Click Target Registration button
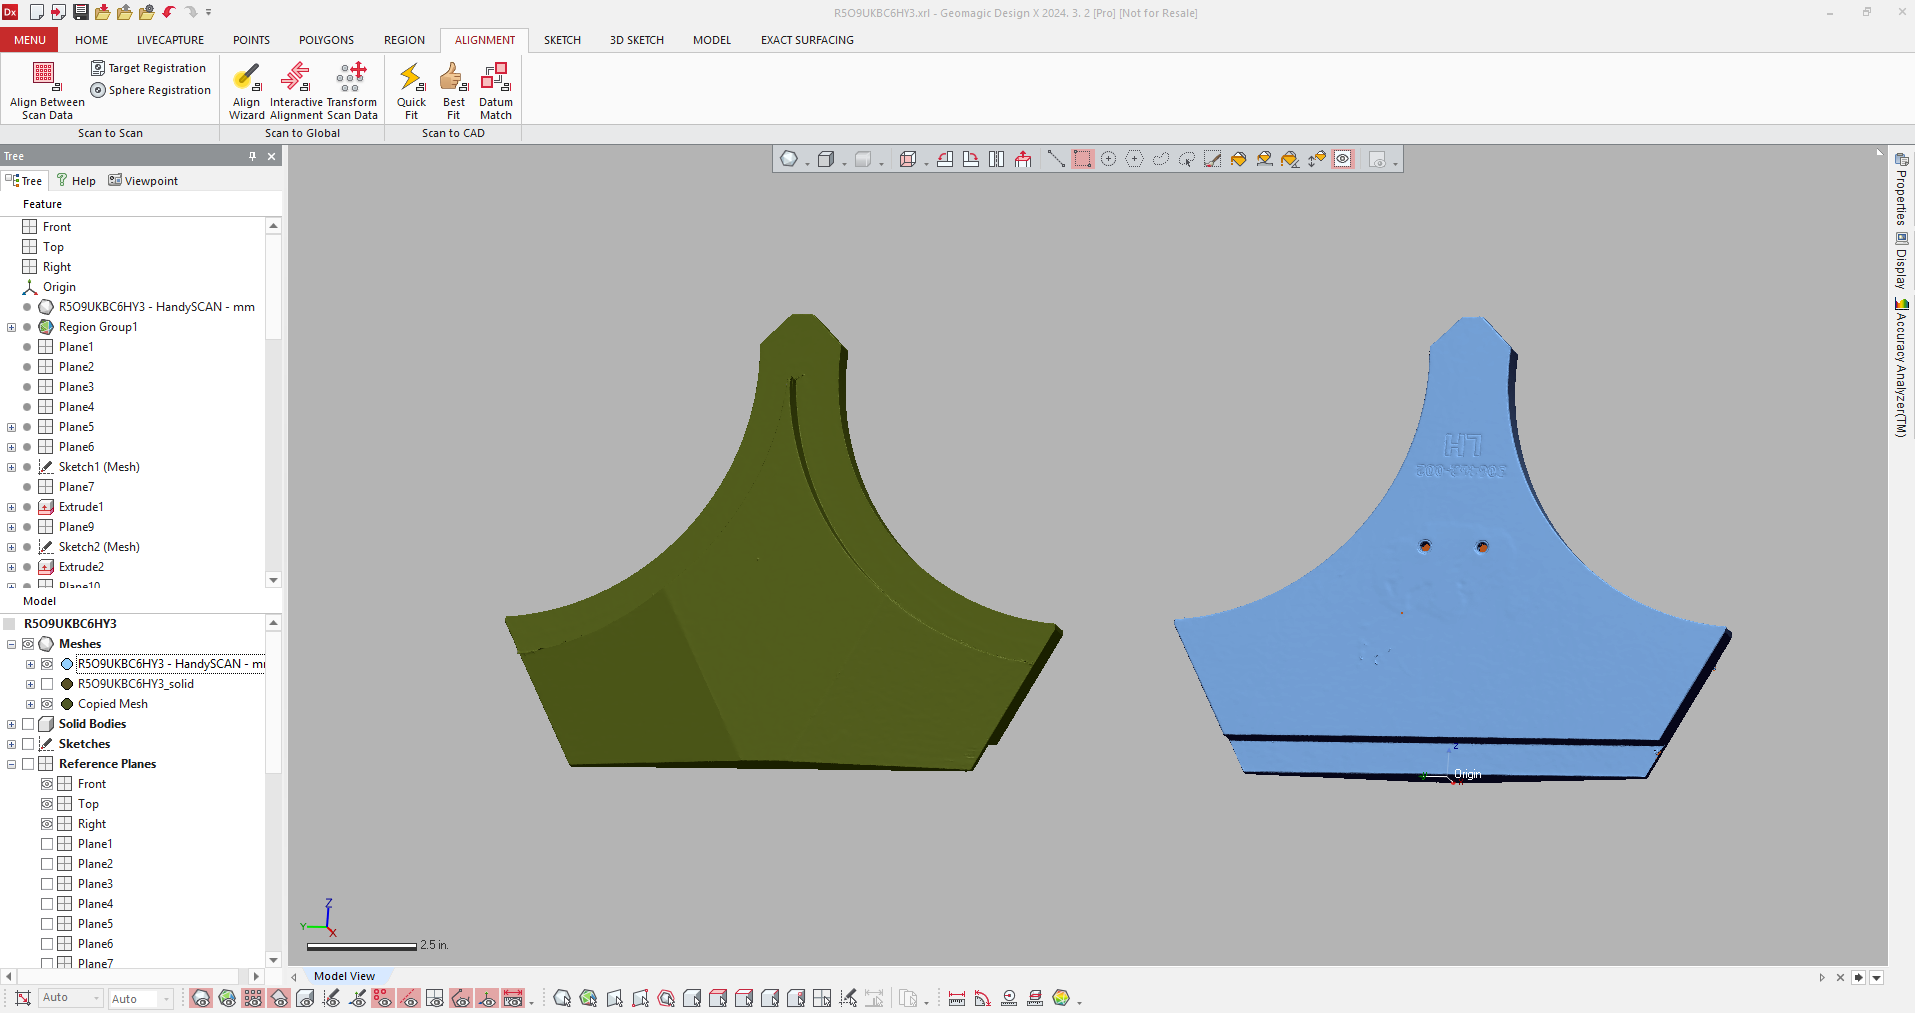Image resolution: width=1915 pixels, height=1013 pixels. click(x=149, y=68)
